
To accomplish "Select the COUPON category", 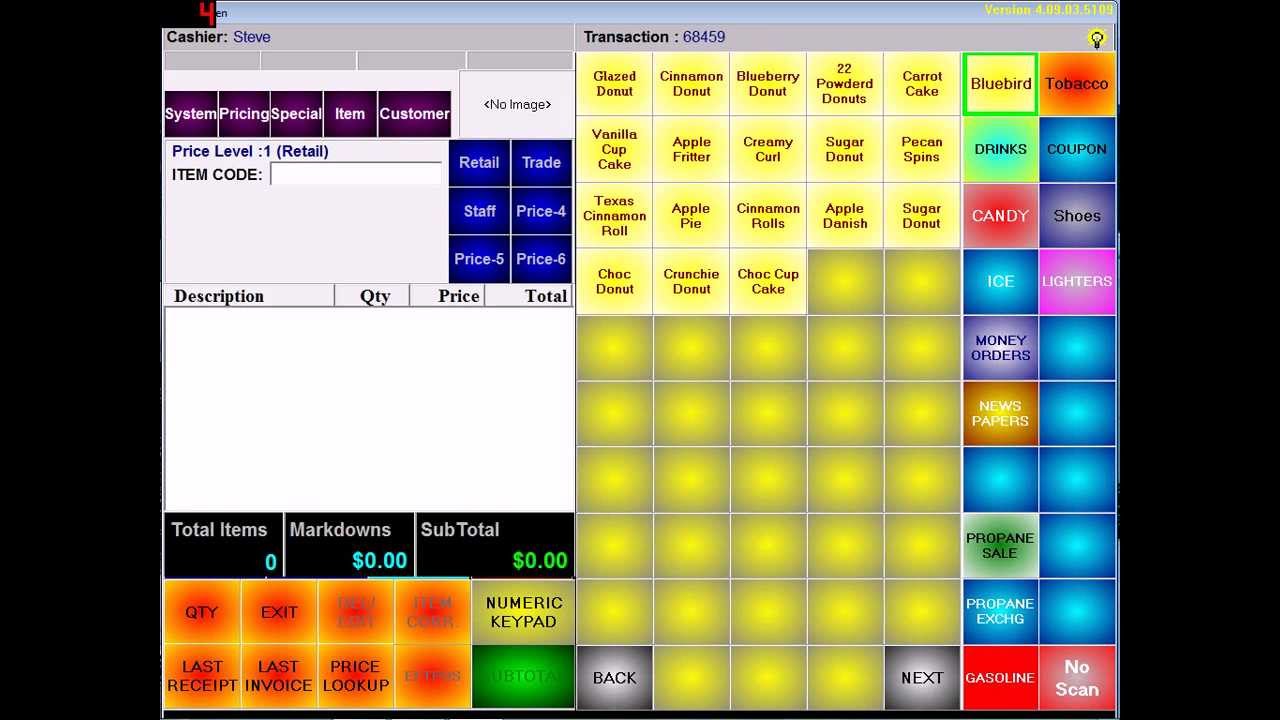I will click(1077, 149).
